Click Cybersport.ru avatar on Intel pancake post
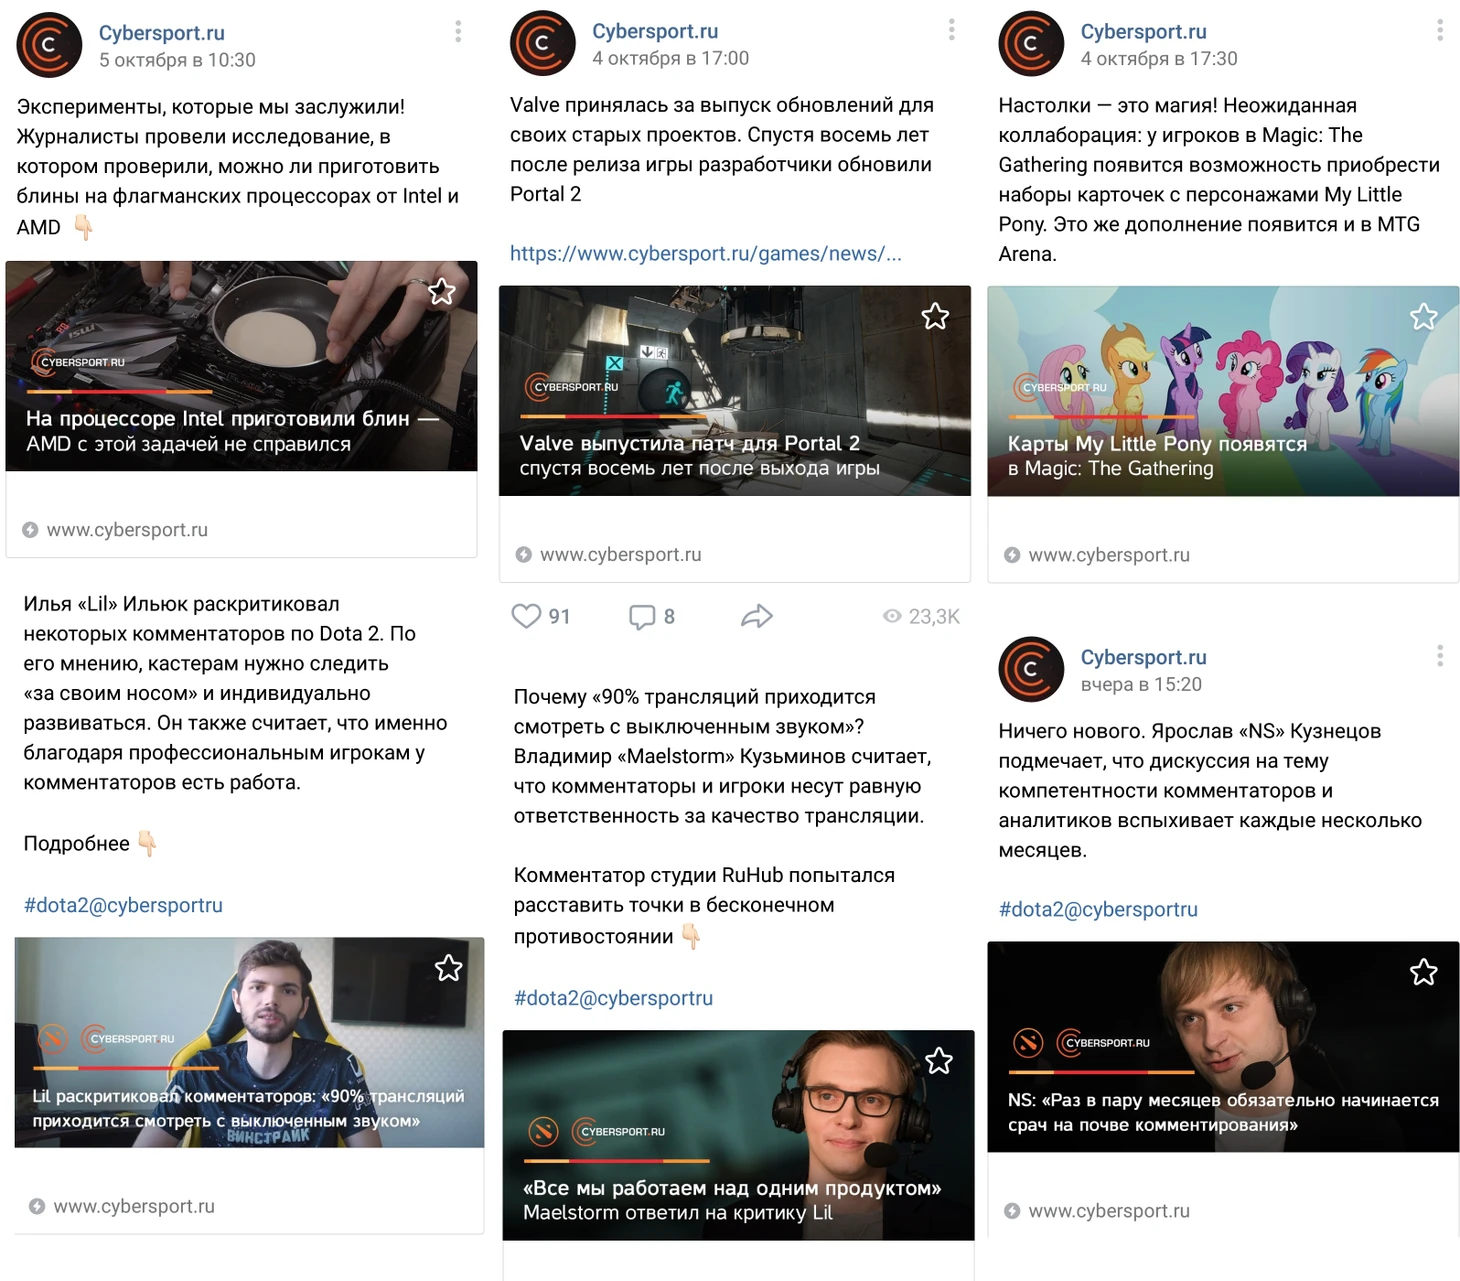 [x=49, y=45]
